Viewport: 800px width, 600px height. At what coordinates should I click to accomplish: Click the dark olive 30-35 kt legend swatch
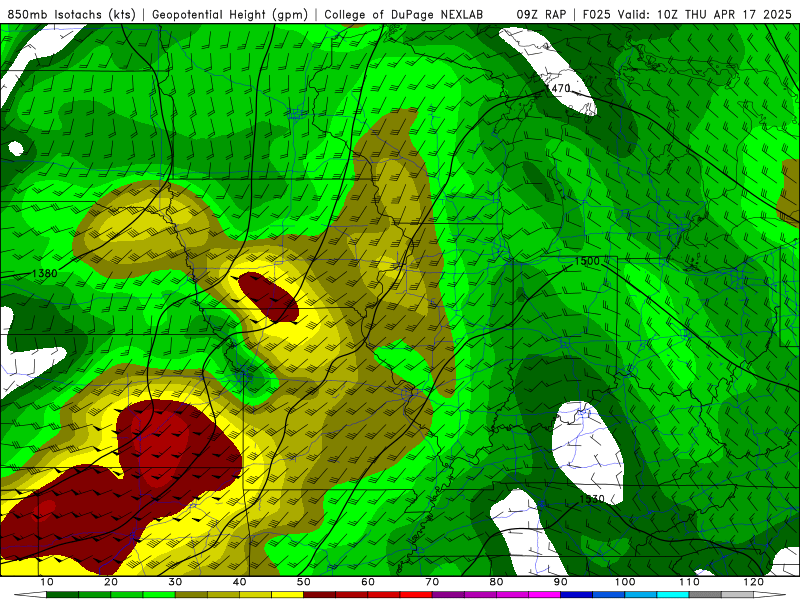click(191, 595)
